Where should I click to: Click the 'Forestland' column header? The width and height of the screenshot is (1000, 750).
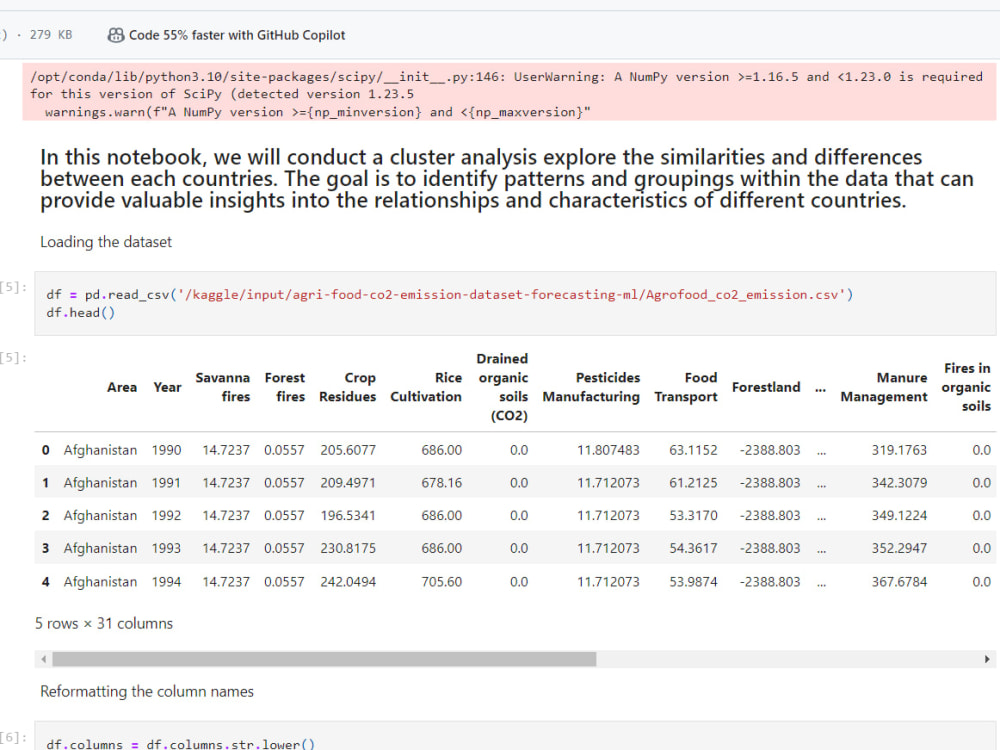[x=766, y=387]
